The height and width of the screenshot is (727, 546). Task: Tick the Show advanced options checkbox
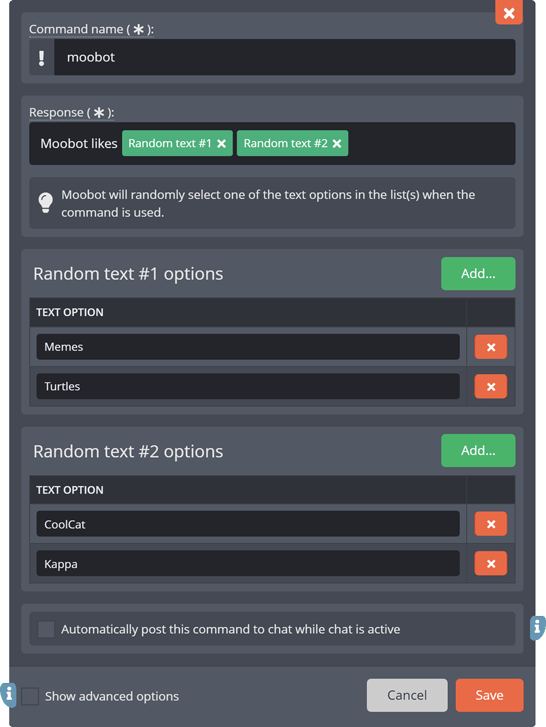click(30, 696)
